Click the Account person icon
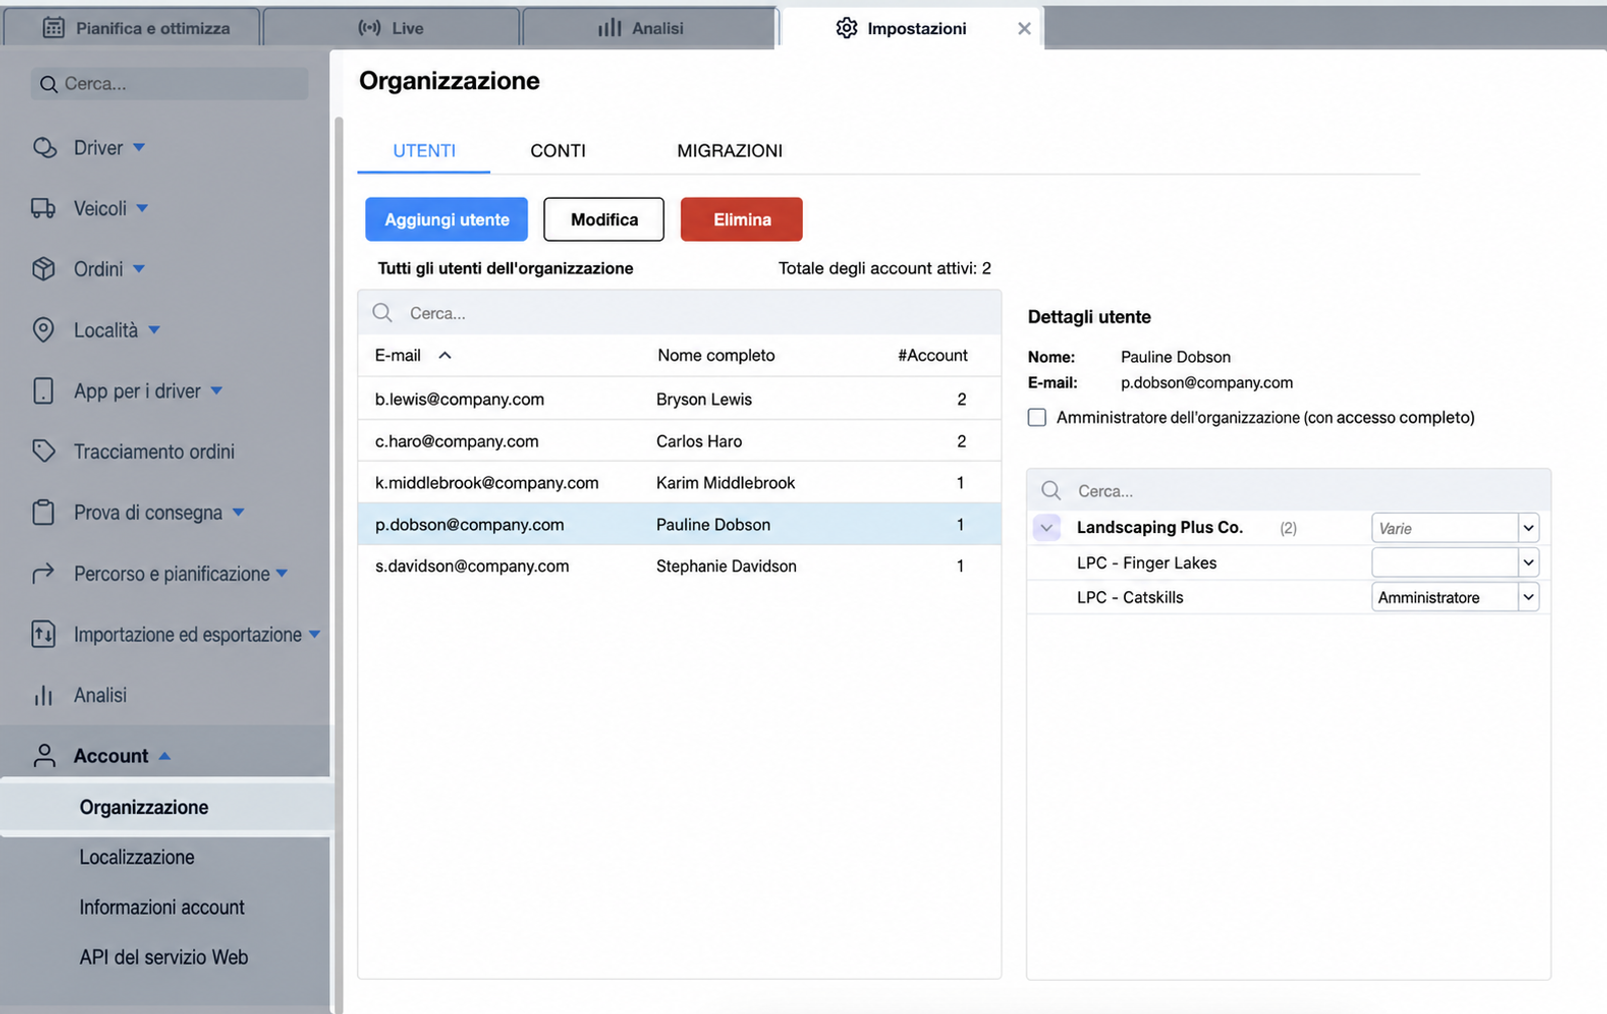 point(44,756)
